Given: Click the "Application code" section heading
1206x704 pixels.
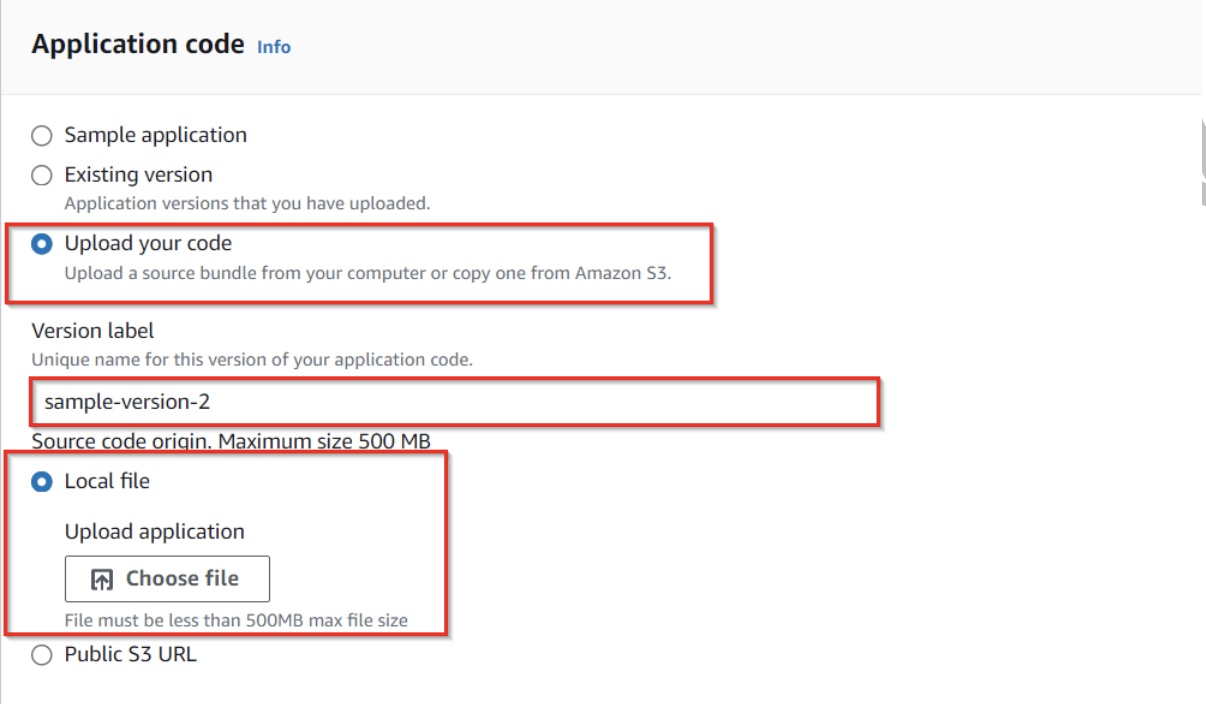Looking at the screenshot, I should (138, 44).
